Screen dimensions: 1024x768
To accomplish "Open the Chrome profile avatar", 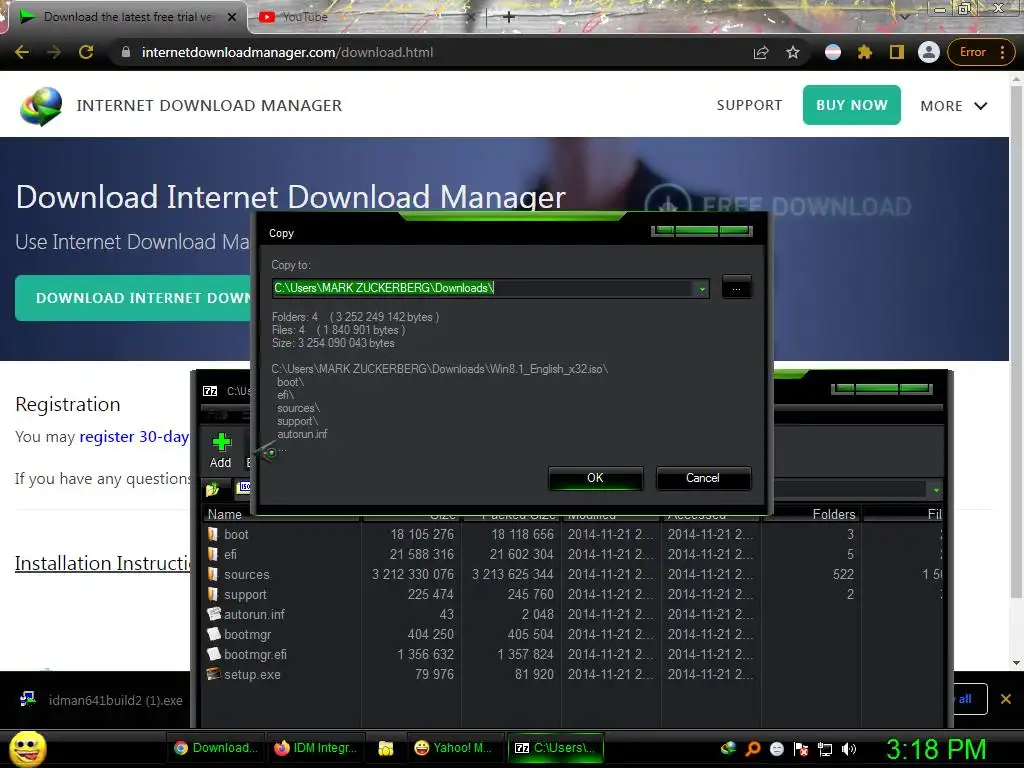I will tap(929, 52).
